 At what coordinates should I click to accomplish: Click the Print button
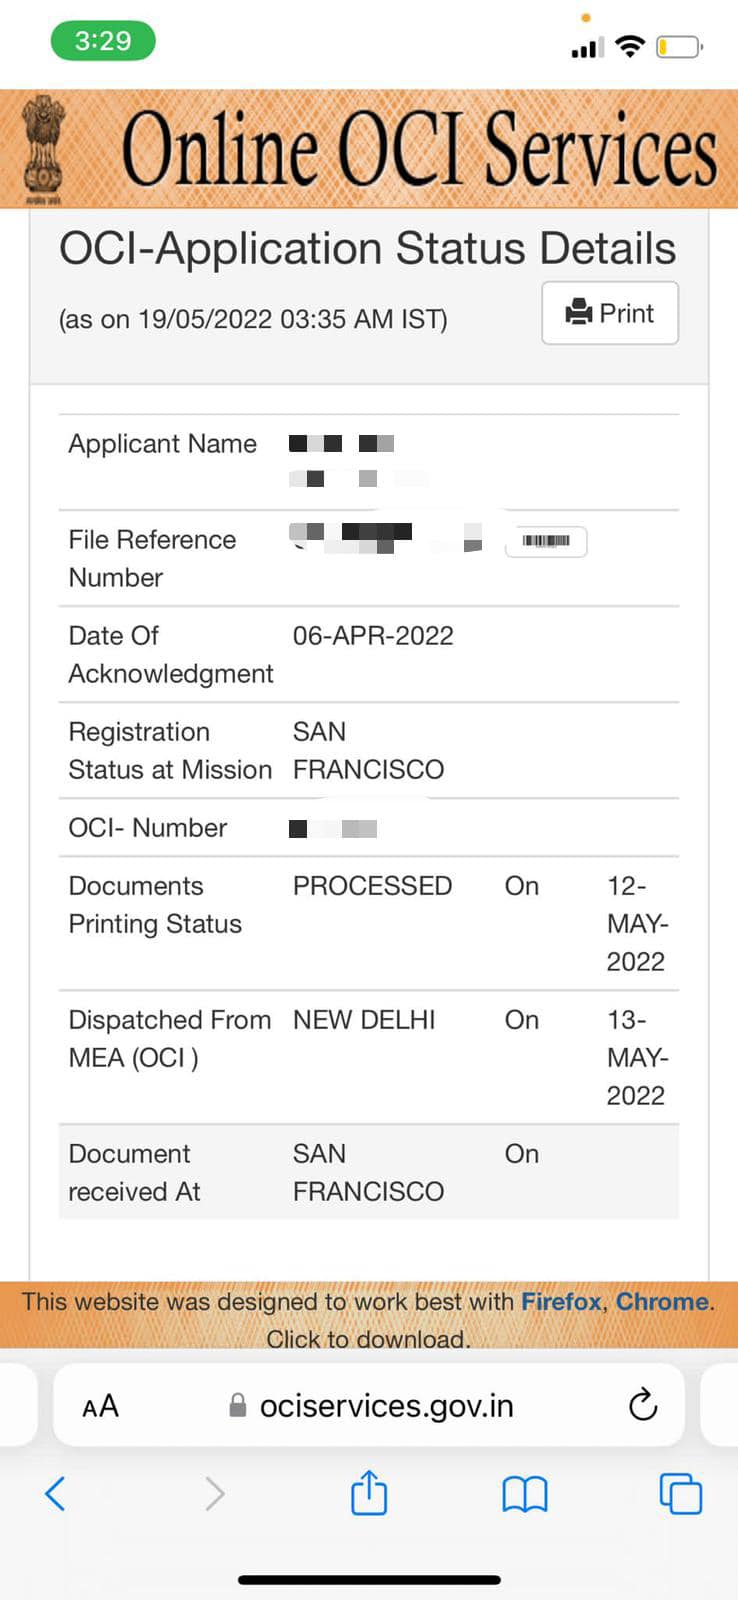tap(610, 313)
